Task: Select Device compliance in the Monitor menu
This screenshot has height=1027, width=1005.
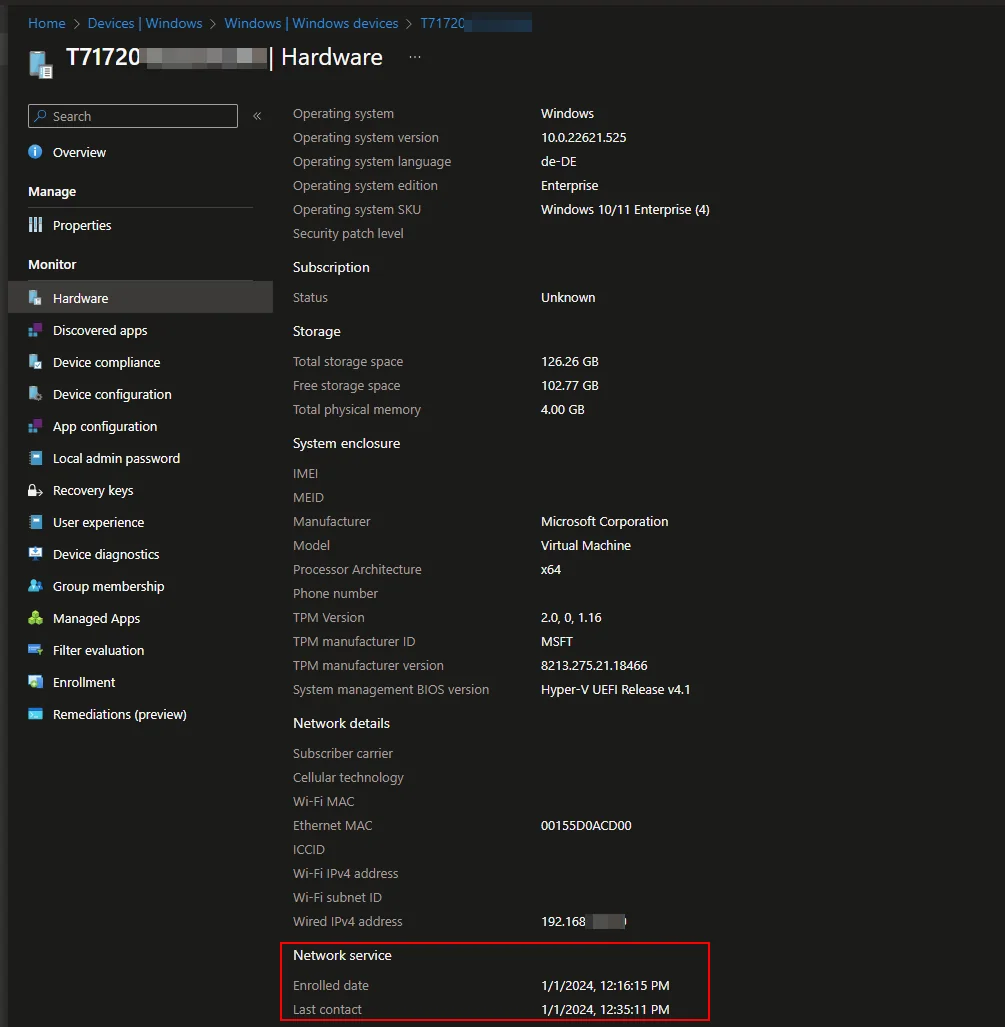Action: (x=140, y=362)
